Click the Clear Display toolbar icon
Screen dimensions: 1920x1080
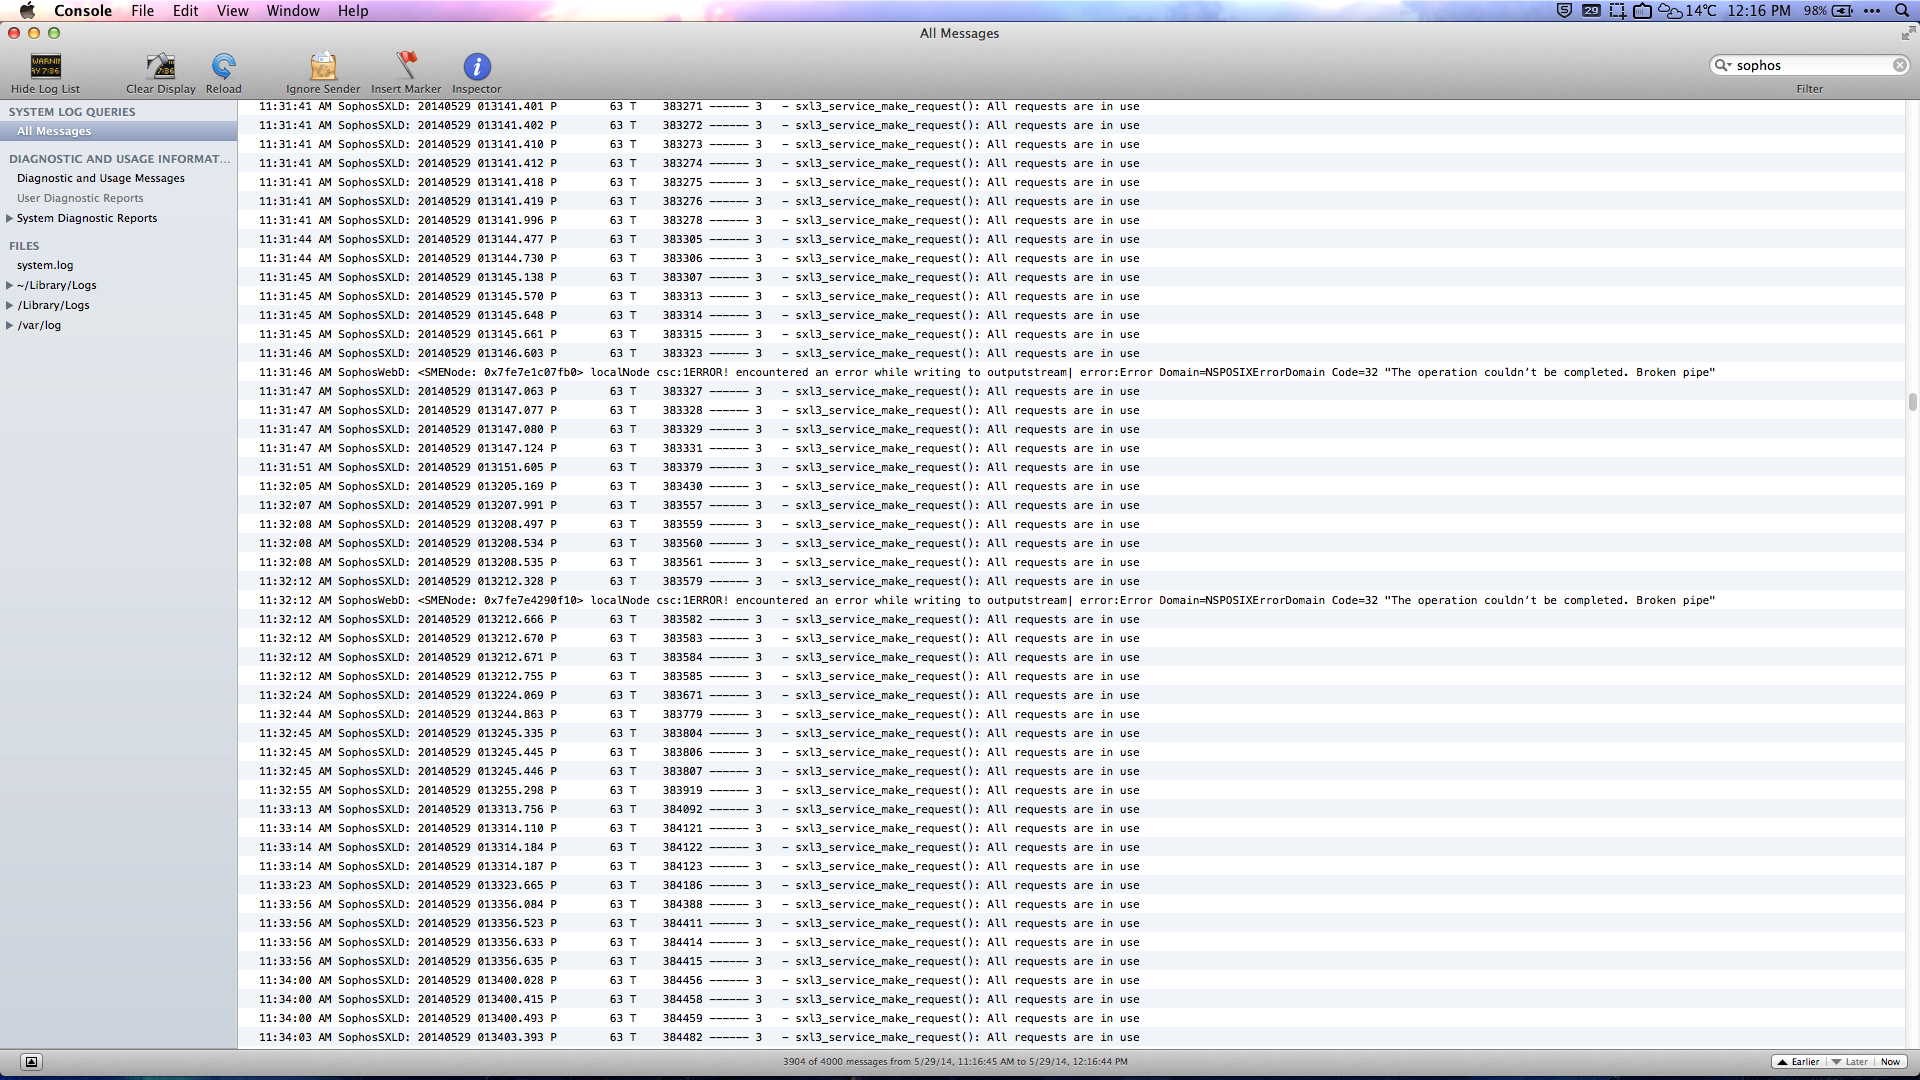point(161,67)
